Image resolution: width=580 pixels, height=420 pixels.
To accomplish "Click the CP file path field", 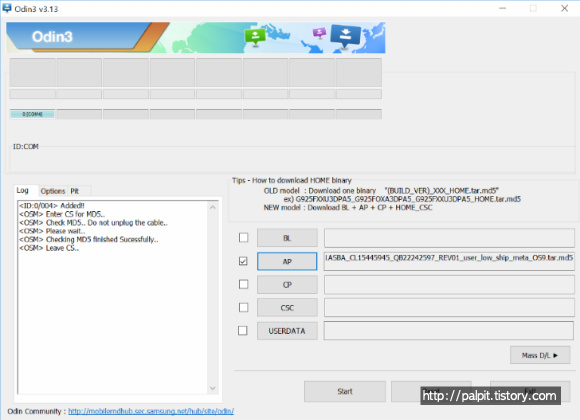I will click(x=449, y=285).
